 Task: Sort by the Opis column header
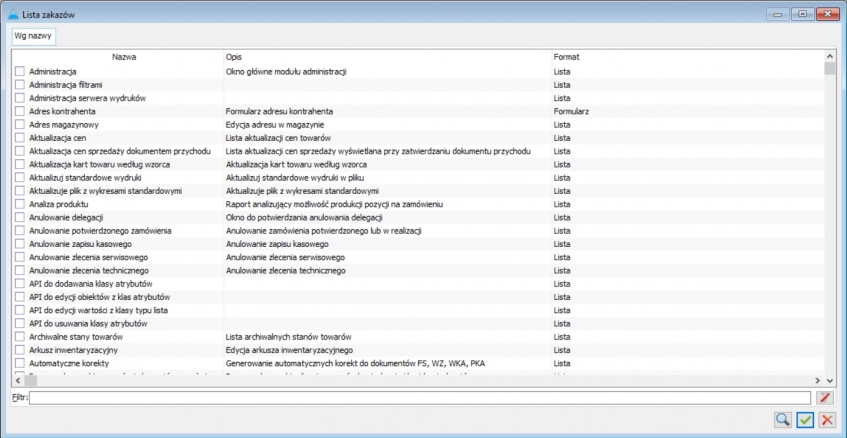click(385, 57)
